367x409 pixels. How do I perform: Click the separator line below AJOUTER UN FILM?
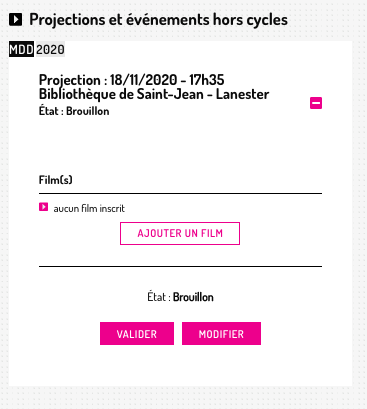[x=180, y=266]
